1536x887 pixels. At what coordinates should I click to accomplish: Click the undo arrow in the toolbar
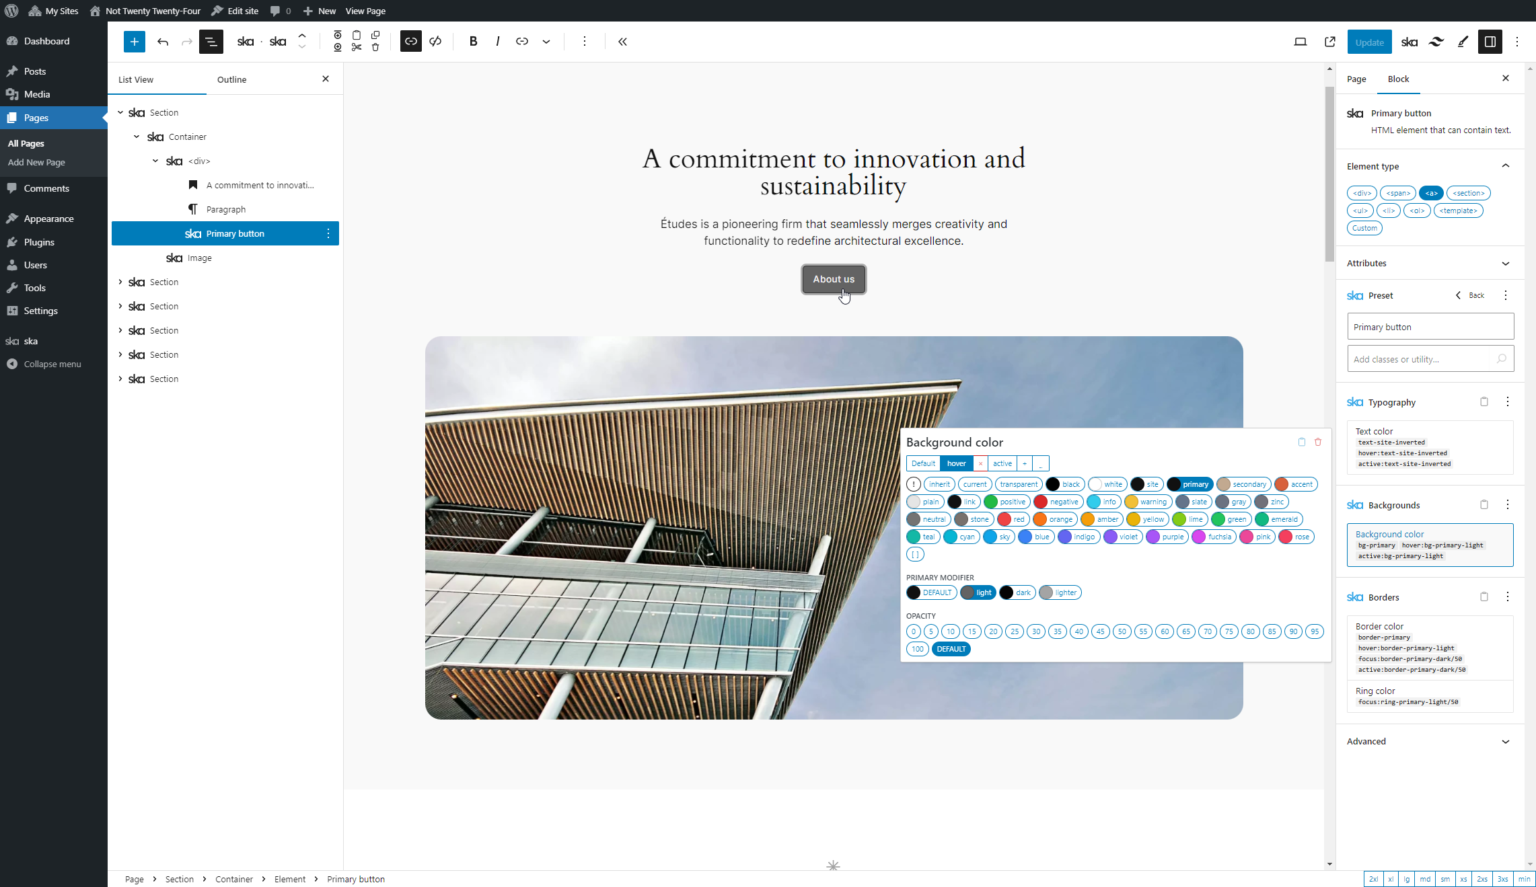click(x=163, y=41)
